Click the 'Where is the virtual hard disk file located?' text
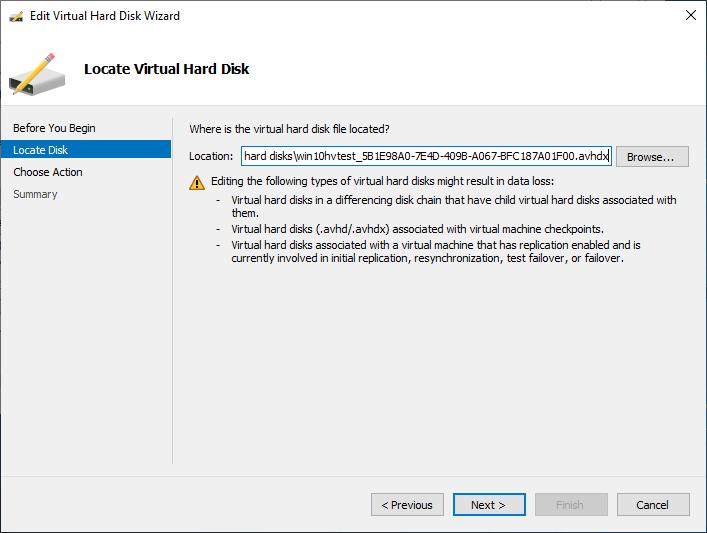The image size is (707, 533). click(x=289, y=129)
